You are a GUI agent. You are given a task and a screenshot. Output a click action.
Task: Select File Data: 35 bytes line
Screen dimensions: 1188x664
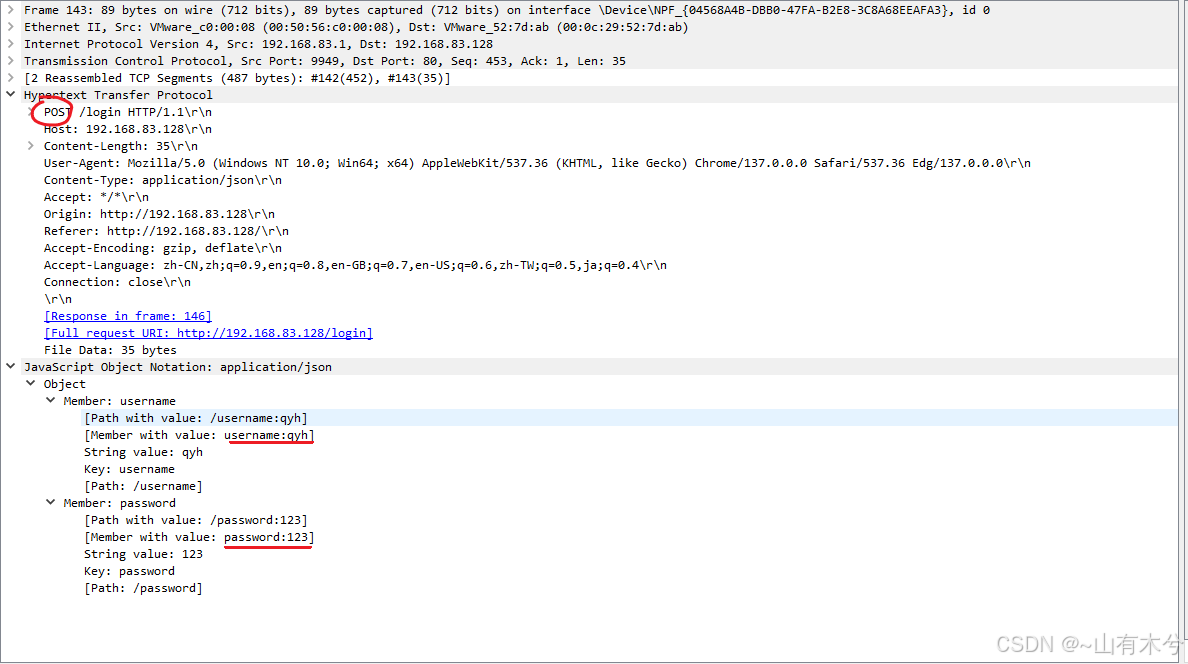click(x=110, y=350)
